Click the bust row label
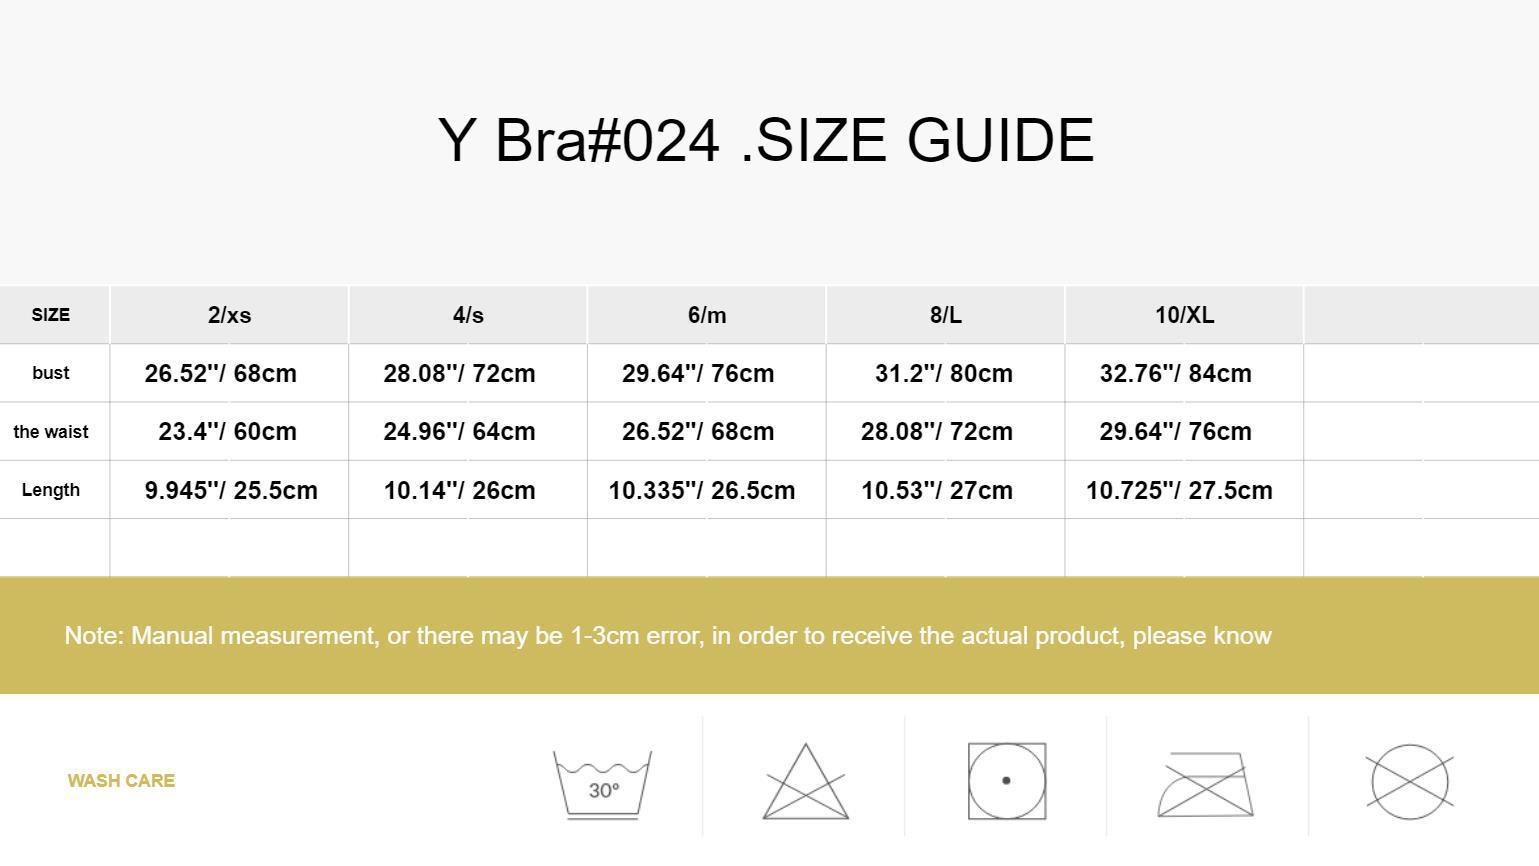1539x866 pixels. [51, 373]
